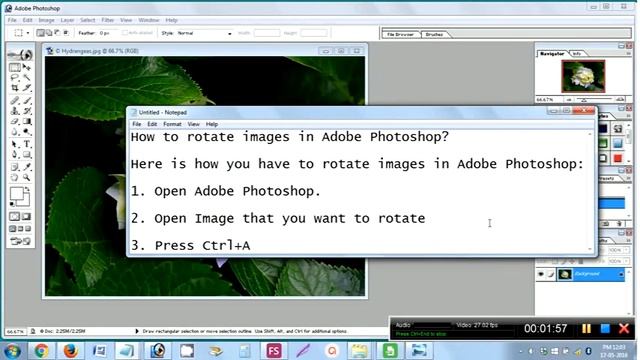Open Firefox from taskbar
Viewport: 640px width, 360px height.
(x=70, y=351)
